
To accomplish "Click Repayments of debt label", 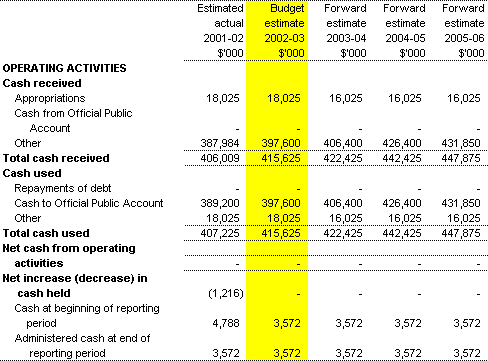I will tap(63, 188).
